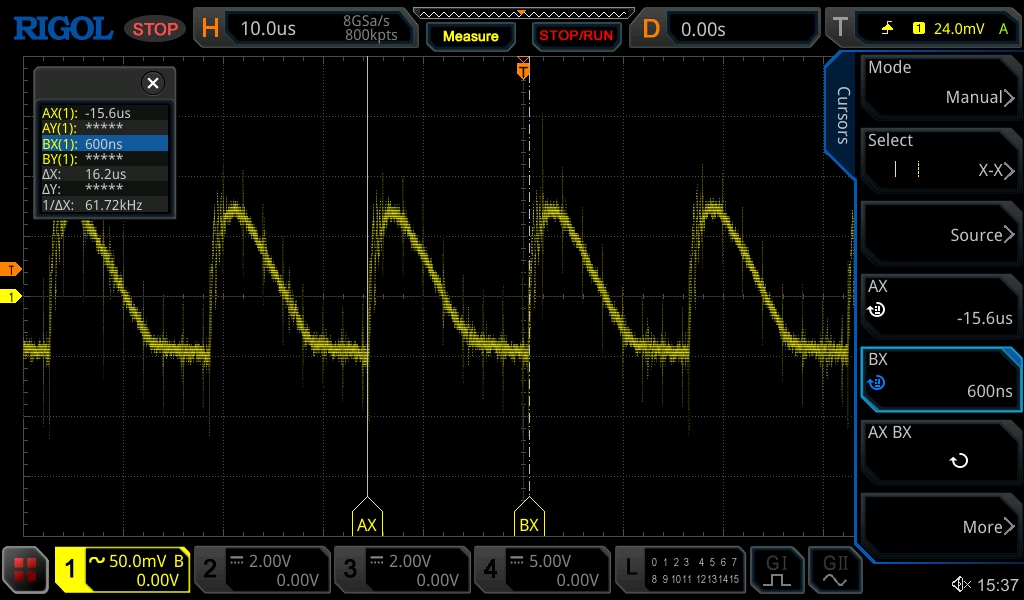This screenshot has width=1024, height=600.
Task: Open the cursor Mode Manual menu
Action: (940, 84)
